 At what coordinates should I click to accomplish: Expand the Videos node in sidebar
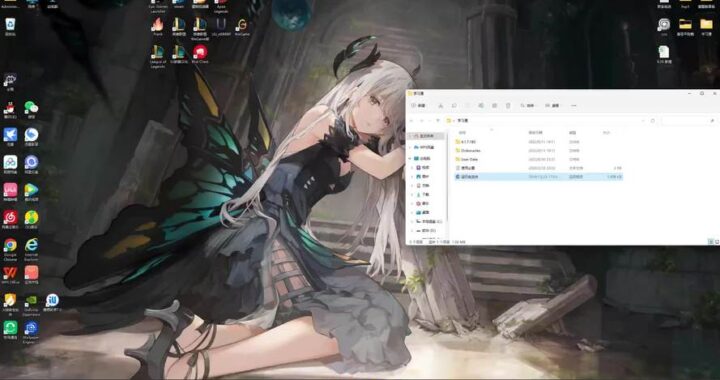click(x=412, y=168)
